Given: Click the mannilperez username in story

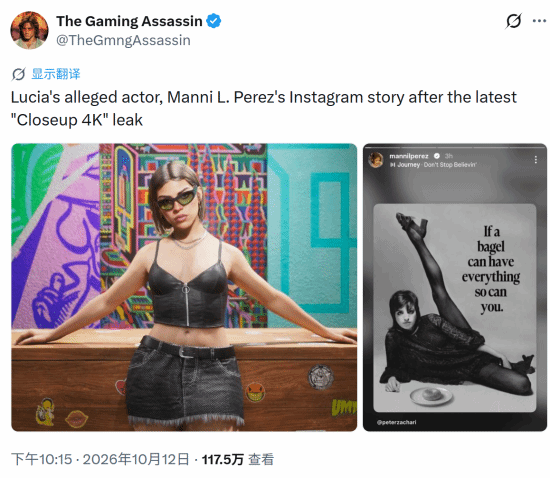Looking at the screenshot, I should [x=409, y=156].
